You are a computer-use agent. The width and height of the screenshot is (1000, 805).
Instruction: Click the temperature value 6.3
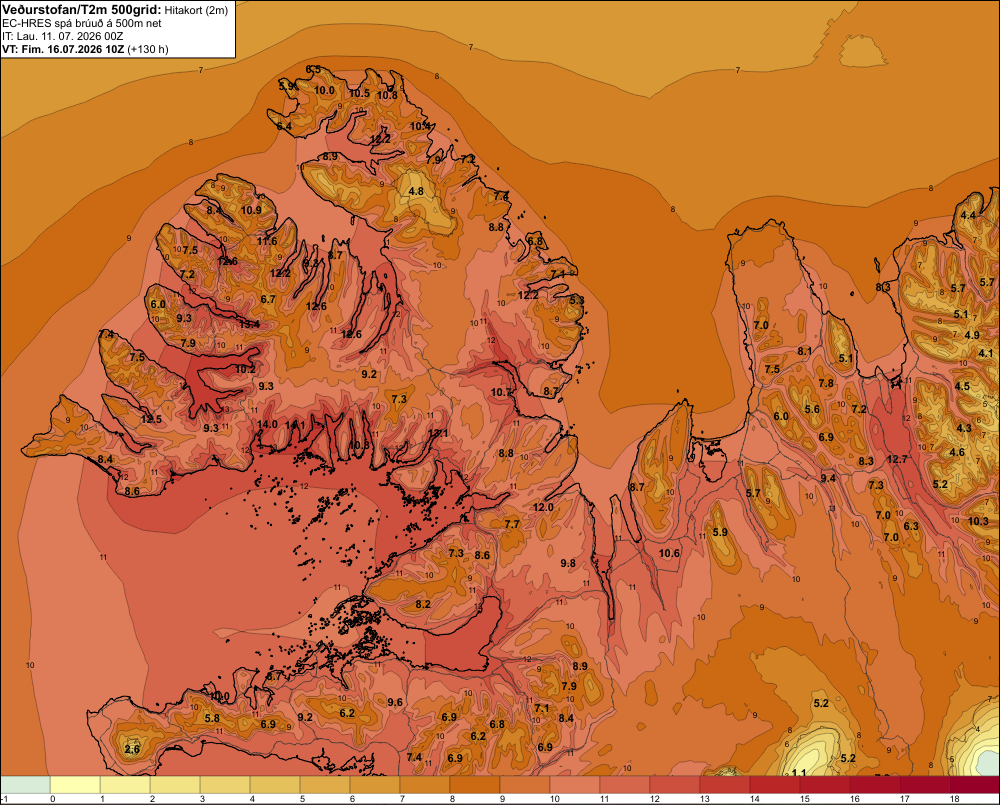pyautogui.click(x=911, y=526)
